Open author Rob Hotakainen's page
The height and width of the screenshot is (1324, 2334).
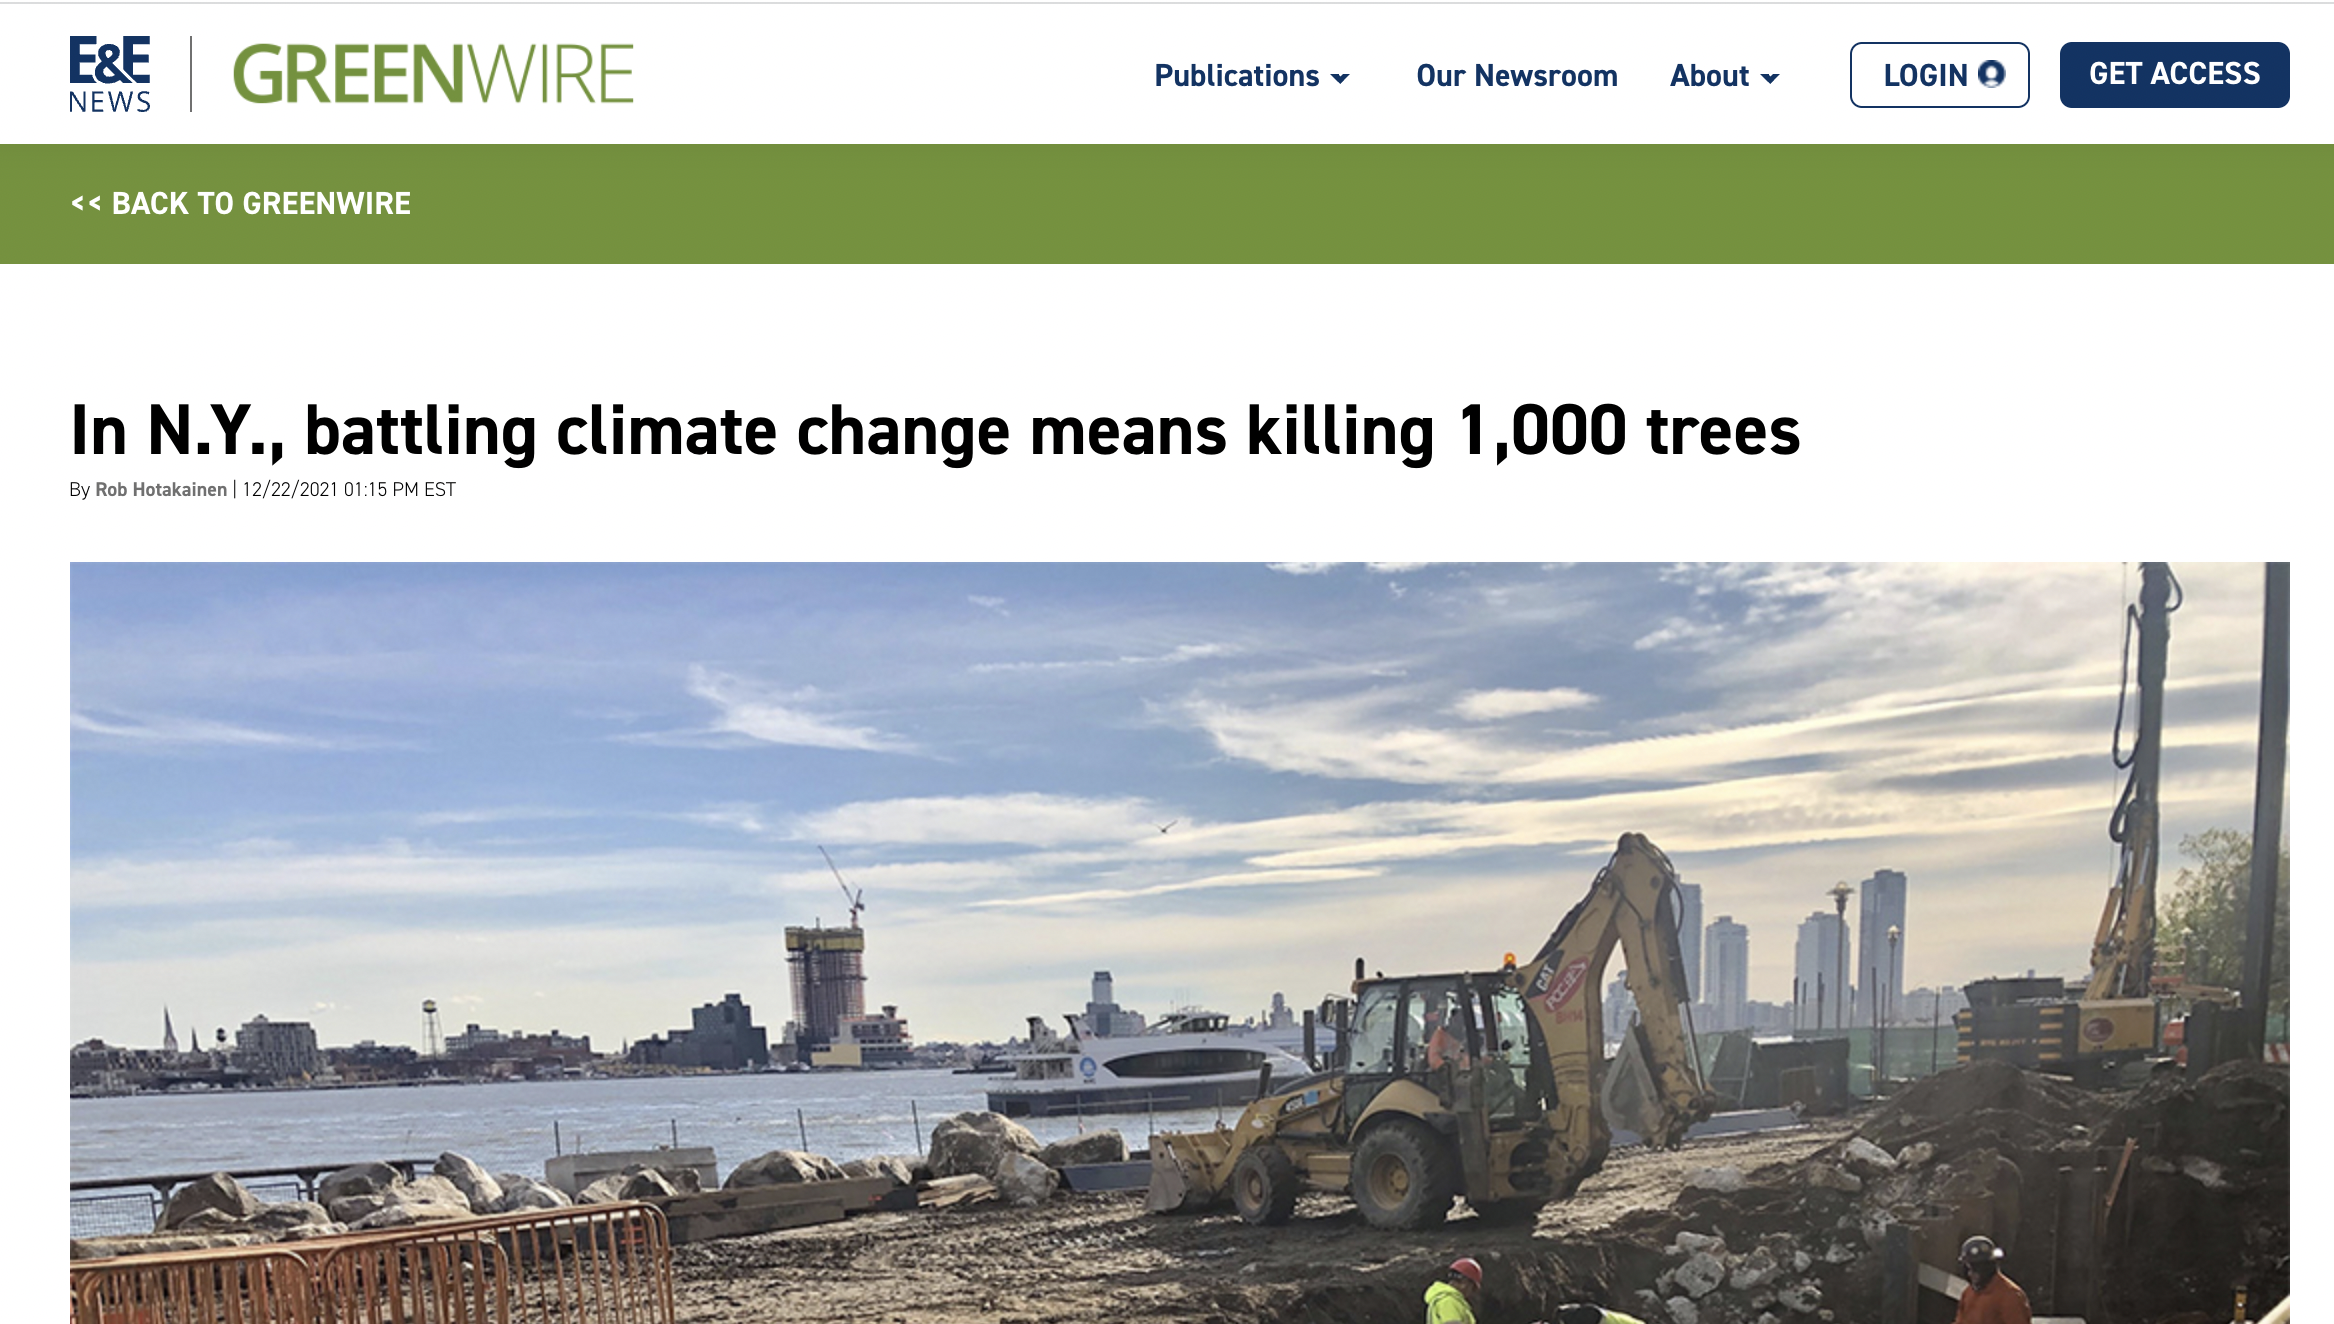click(x=161, y=489)
